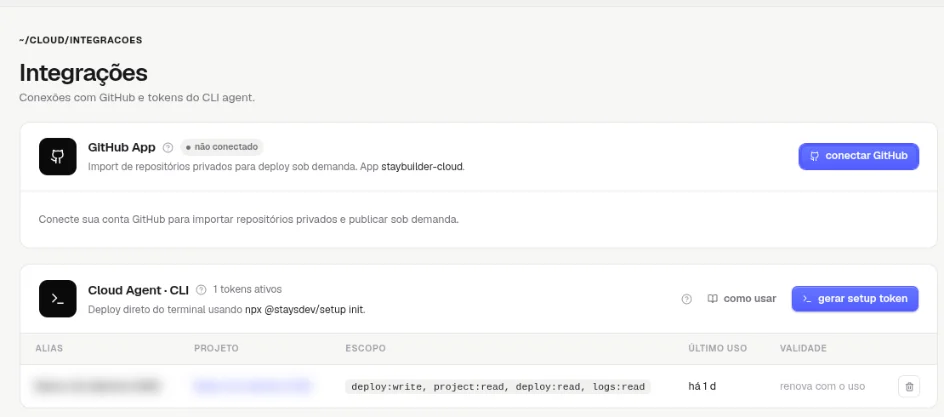Click the help icon left of como usar
The image size is (944, 417).
pos(686,299)
